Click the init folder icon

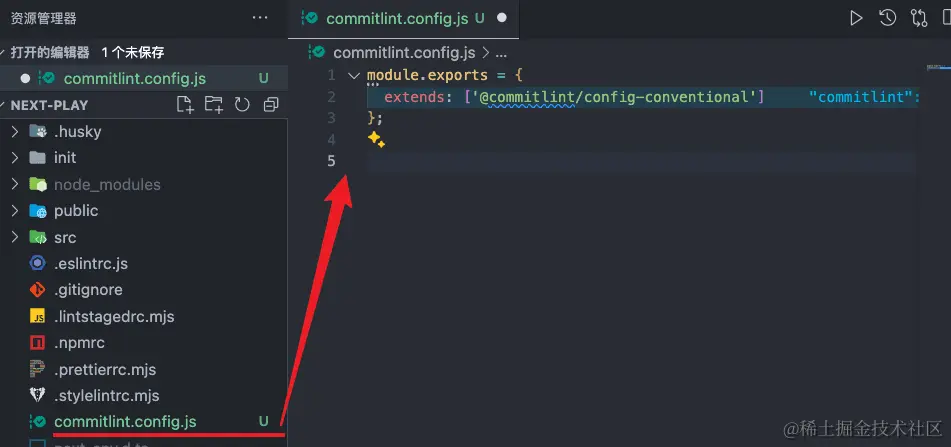38,158
